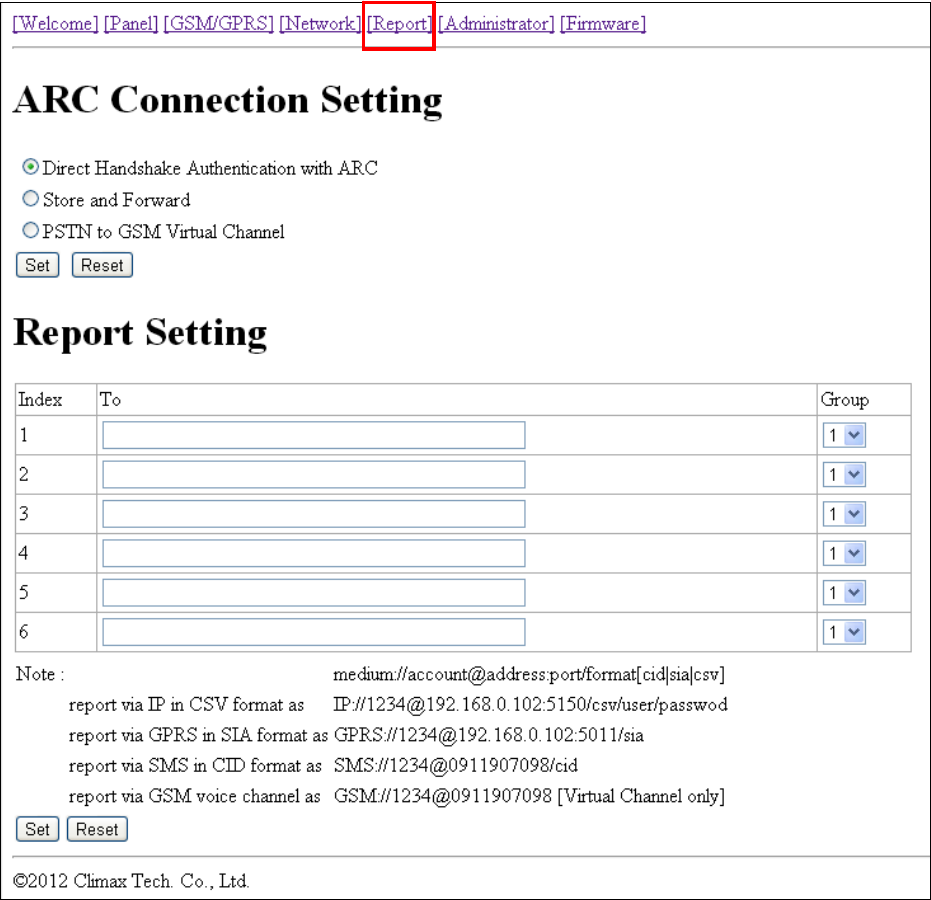Click the ARC Connection Setting heading
This screenshot has width=931, height=900.
[x=228, y=100]
